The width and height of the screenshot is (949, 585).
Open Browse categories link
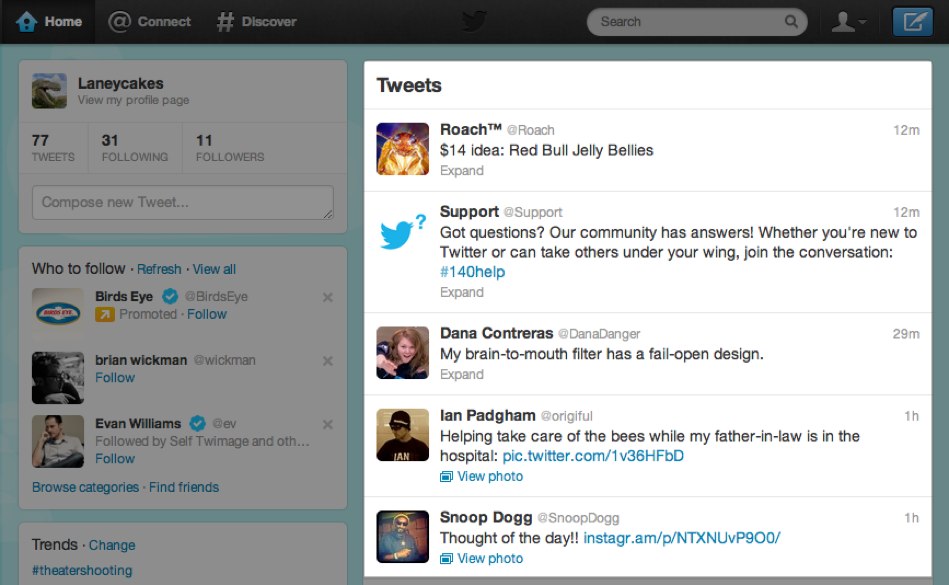[x=85, y=488]
